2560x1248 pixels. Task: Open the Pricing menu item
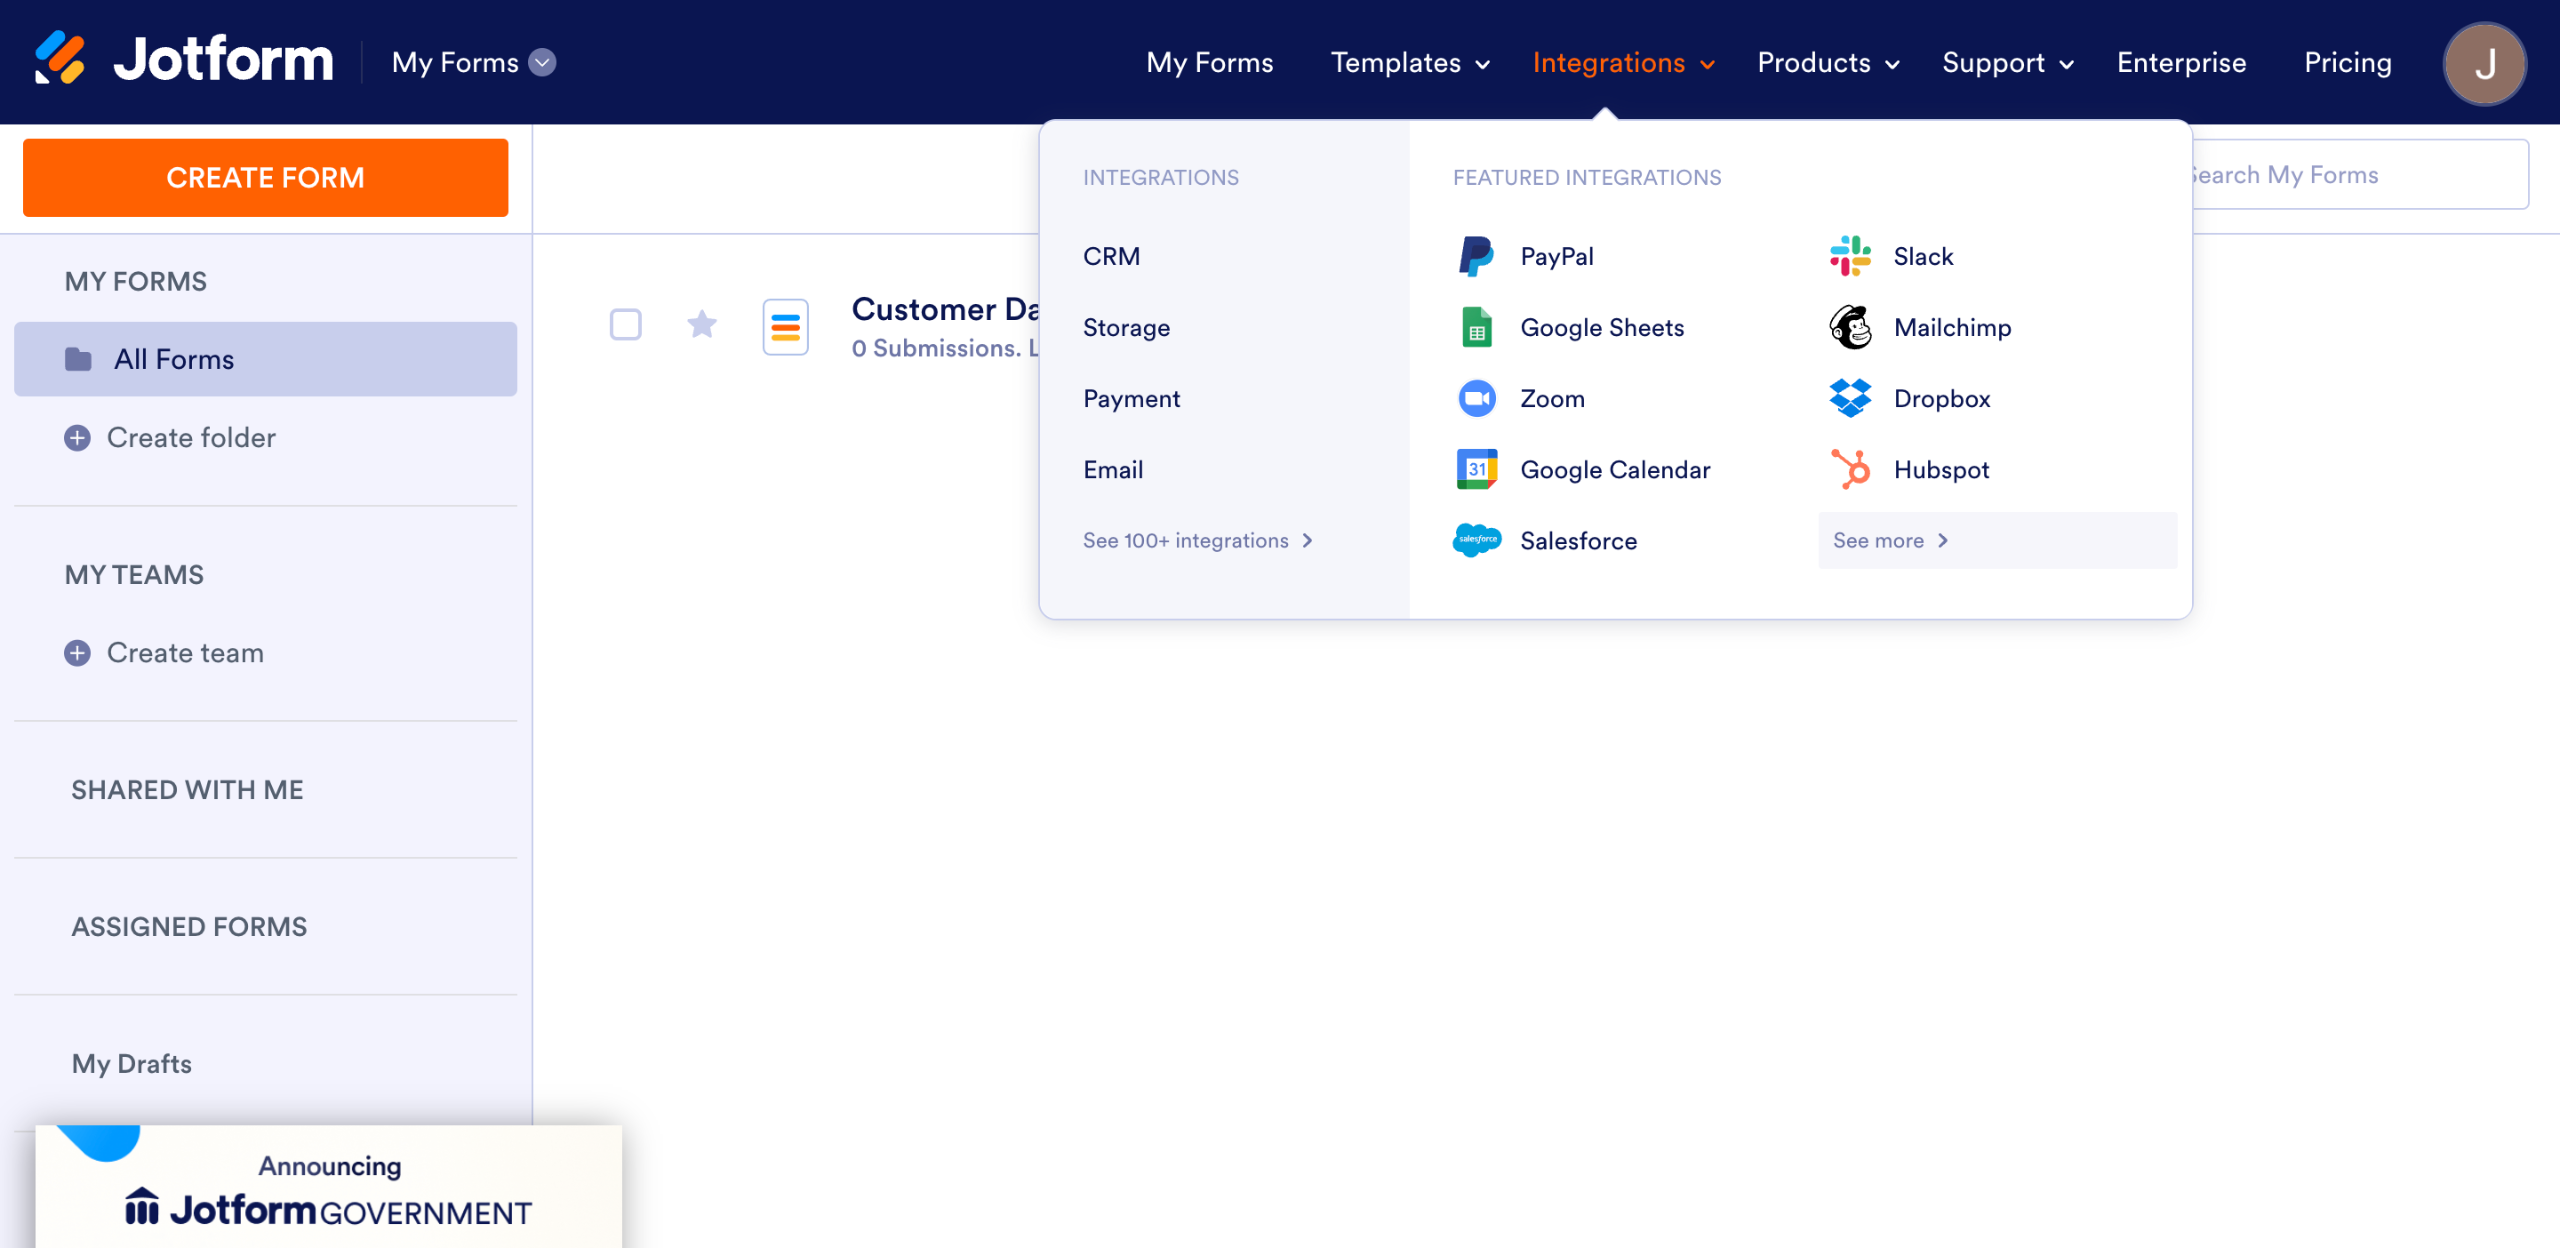(x=2347, y=63)
